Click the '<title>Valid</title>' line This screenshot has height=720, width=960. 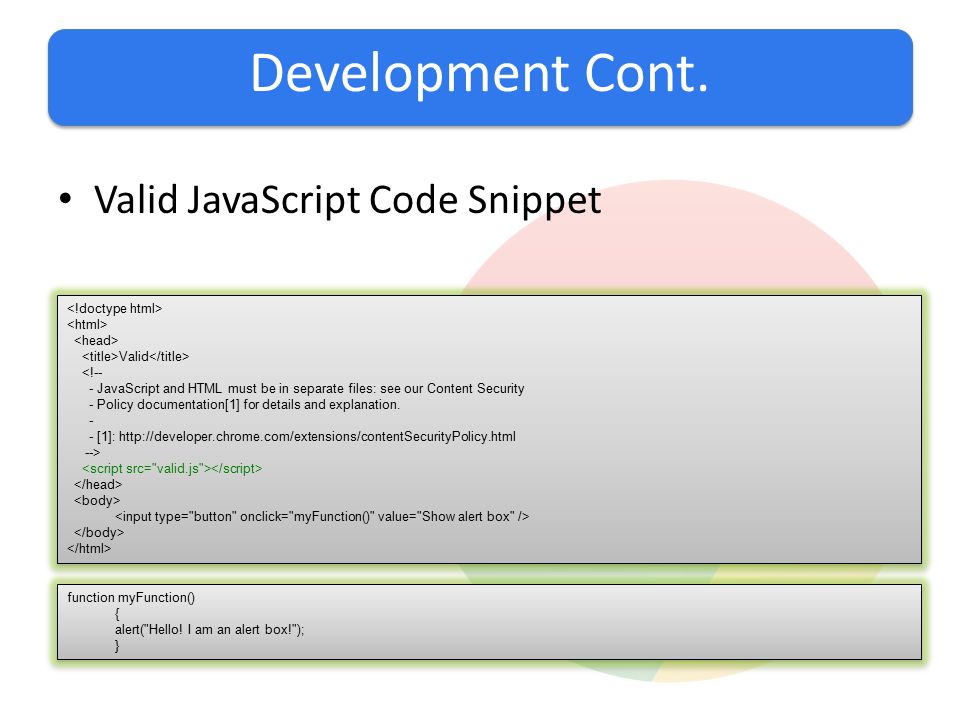click(135, 356)
